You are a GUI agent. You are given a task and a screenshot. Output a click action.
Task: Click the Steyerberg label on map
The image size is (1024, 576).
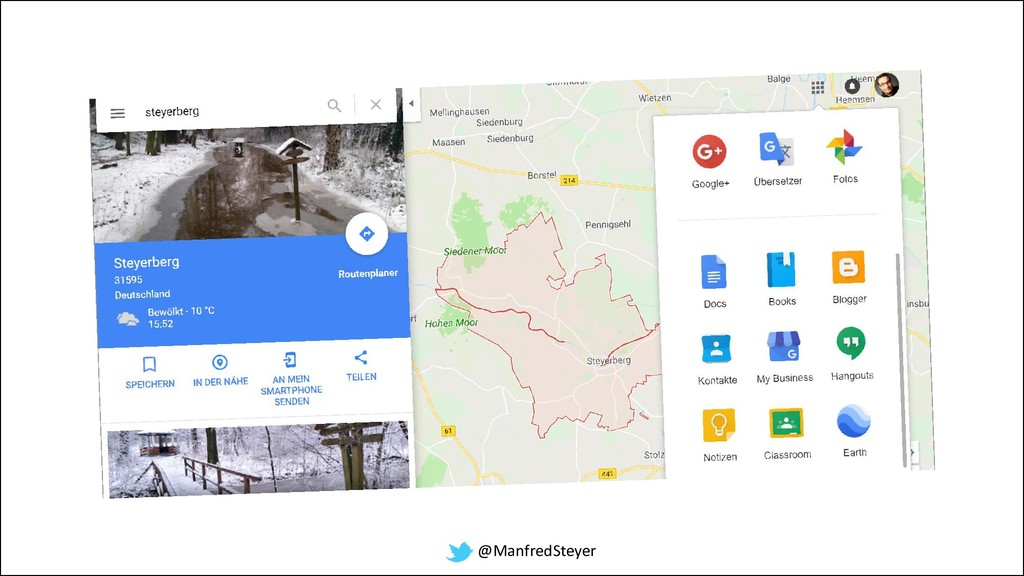(609, 360)
